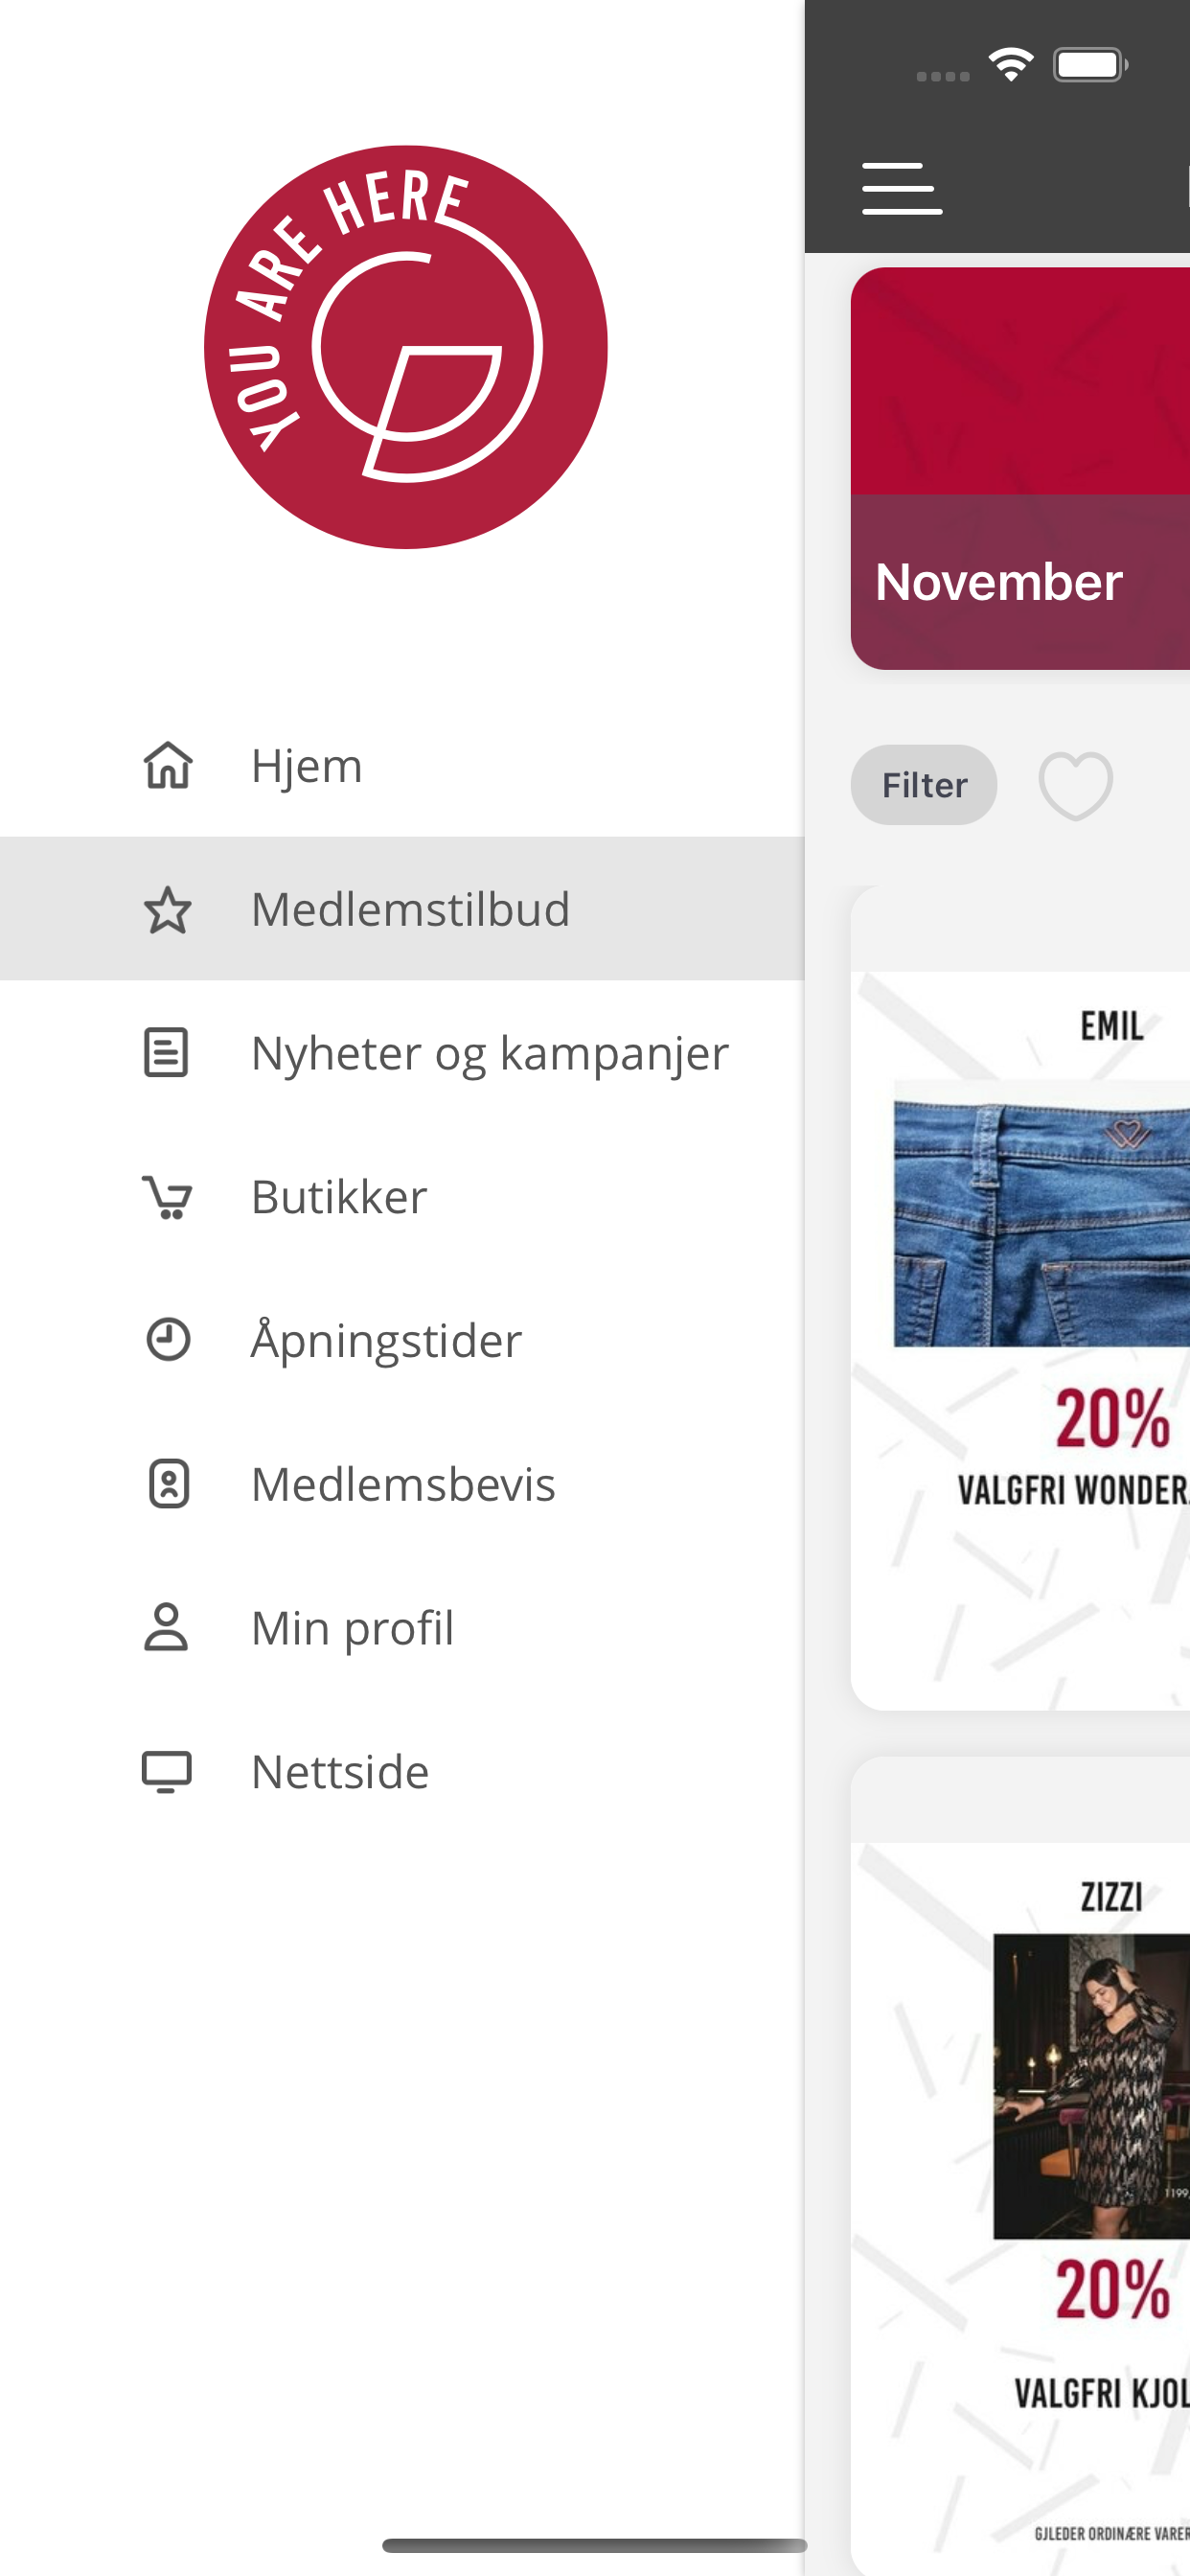1190x2576 pixels.
Task: Tap the house icon beside Hjem
Action: pos(168,766)
